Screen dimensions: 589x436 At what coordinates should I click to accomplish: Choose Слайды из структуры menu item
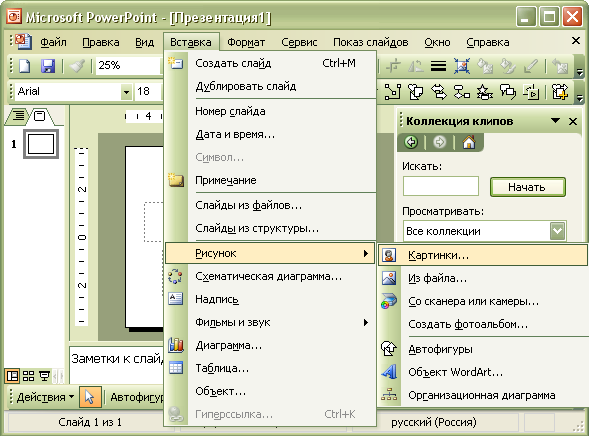(270, 228)
